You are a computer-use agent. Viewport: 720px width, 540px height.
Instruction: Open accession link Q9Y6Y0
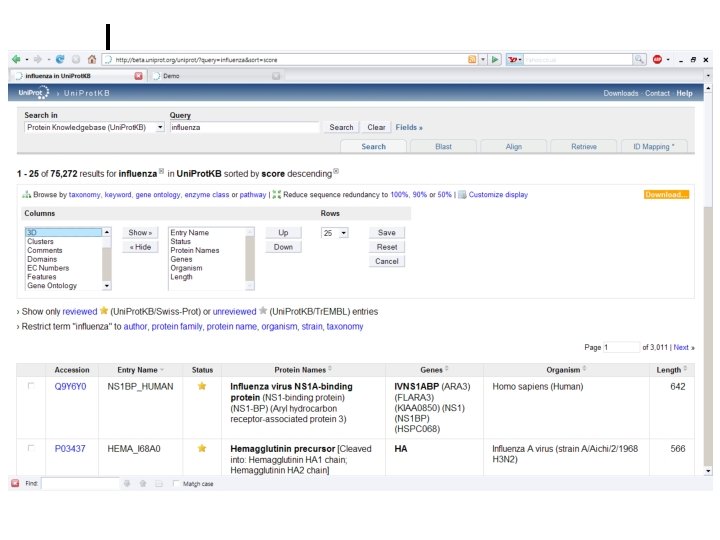70,386
